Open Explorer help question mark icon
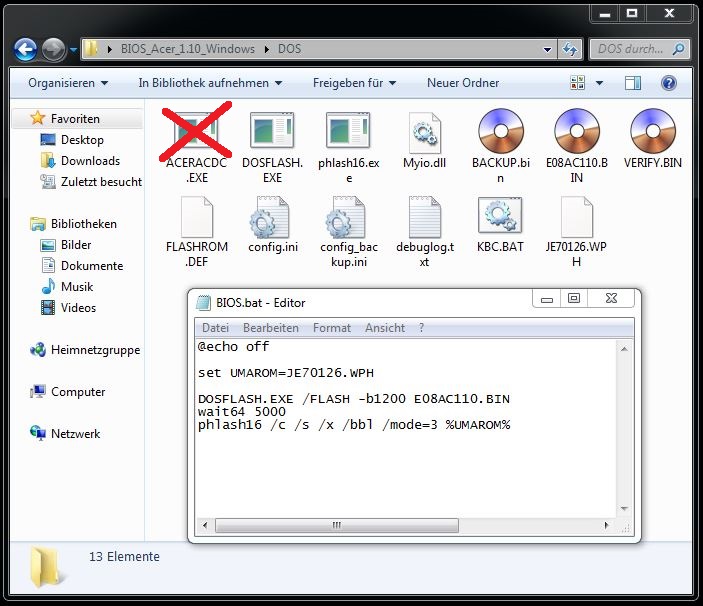The image size is (703, 606). (x=668, y=83)
